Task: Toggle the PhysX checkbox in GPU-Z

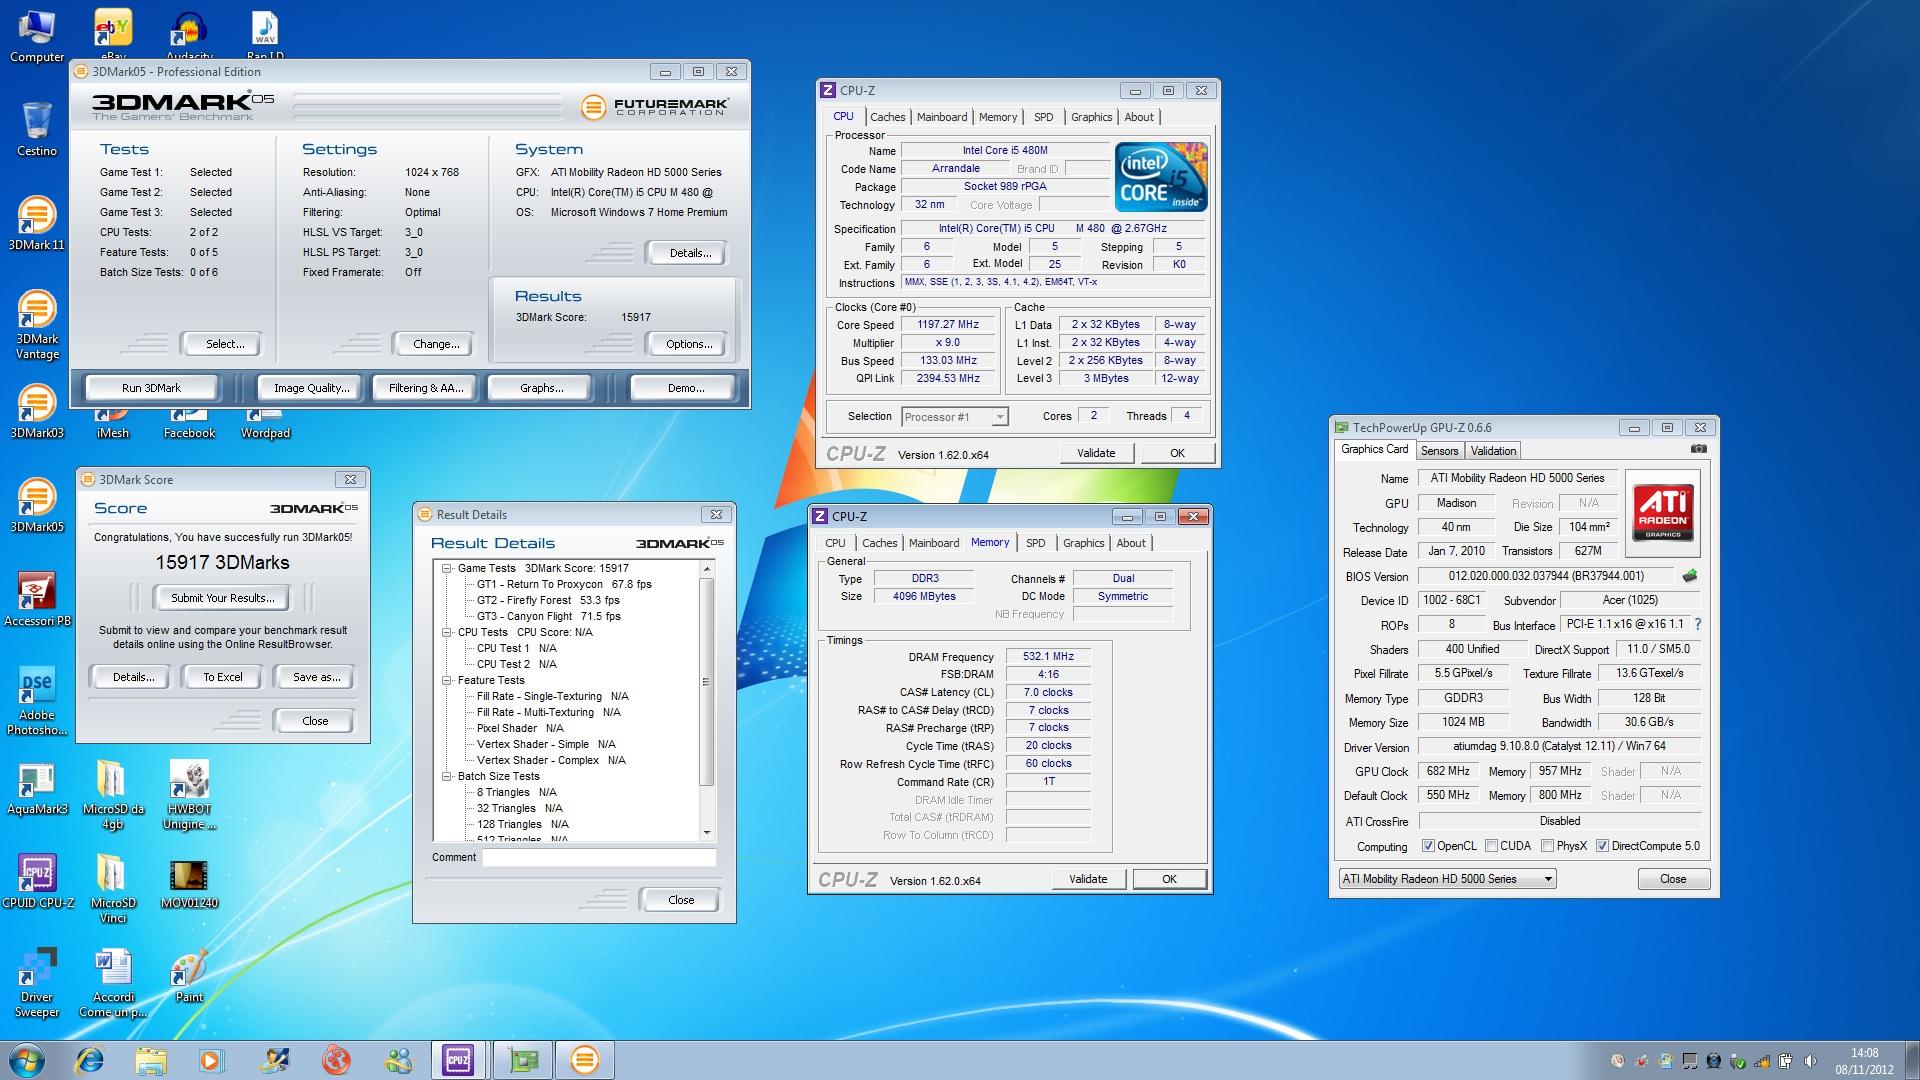Action: [1547, 846]
